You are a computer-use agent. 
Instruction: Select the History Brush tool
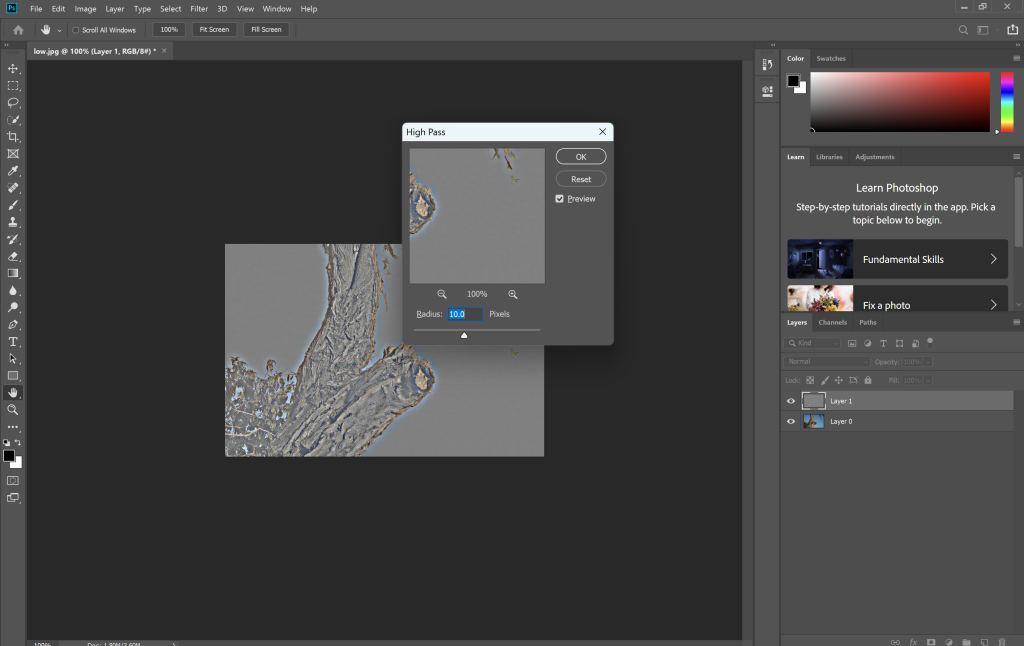(x=12, y=239)
